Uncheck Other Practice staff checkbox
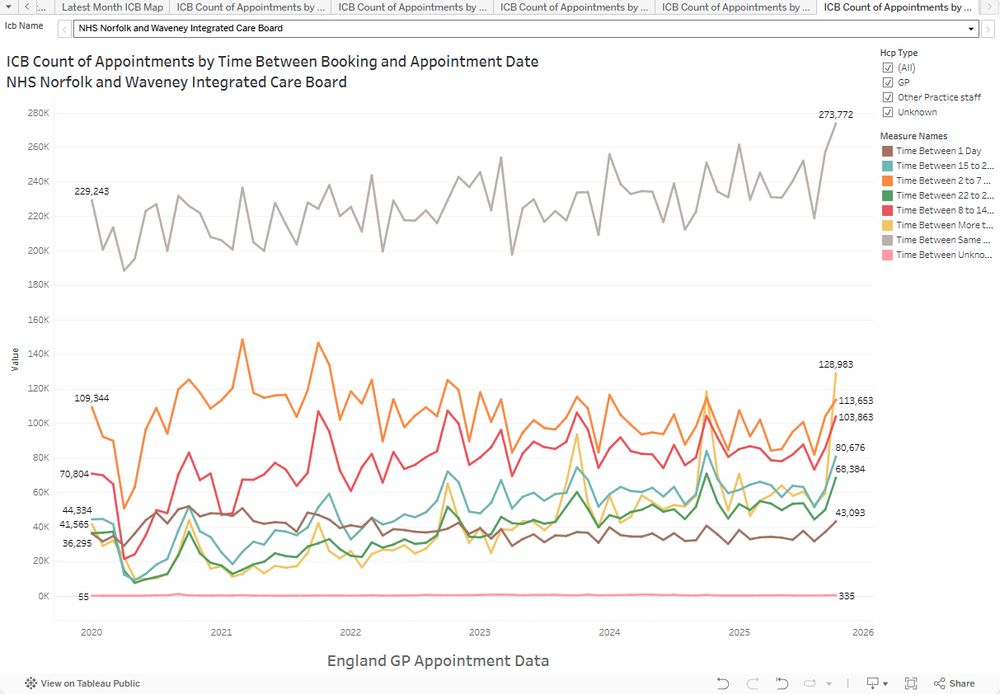The height and width of the screenshot is (694, 1000). point(888,97)
